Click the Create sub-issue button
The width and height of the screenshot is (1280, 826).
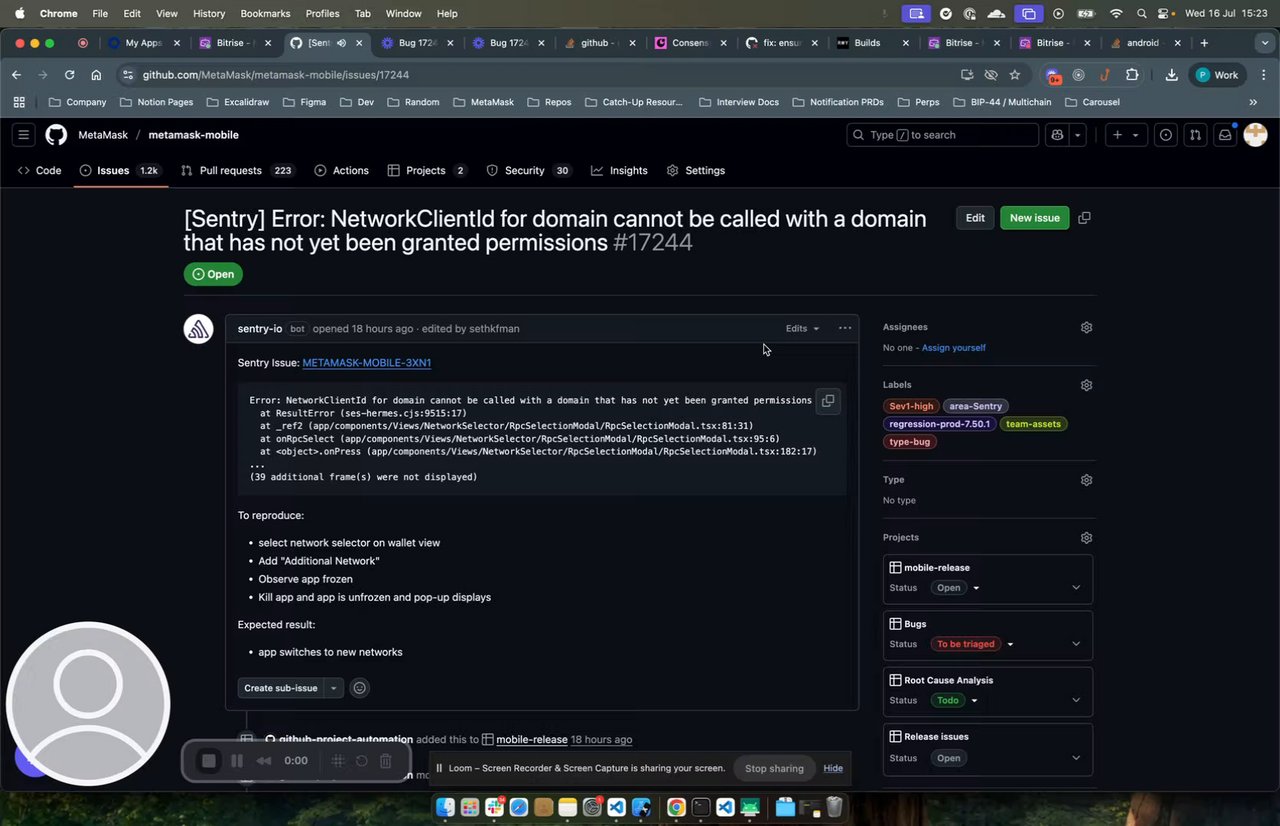pos(281,688)
